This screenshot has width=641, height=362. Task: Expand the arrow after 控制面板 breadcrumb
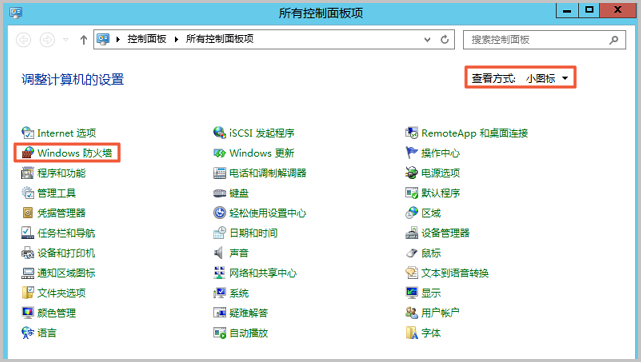(176, 39)
